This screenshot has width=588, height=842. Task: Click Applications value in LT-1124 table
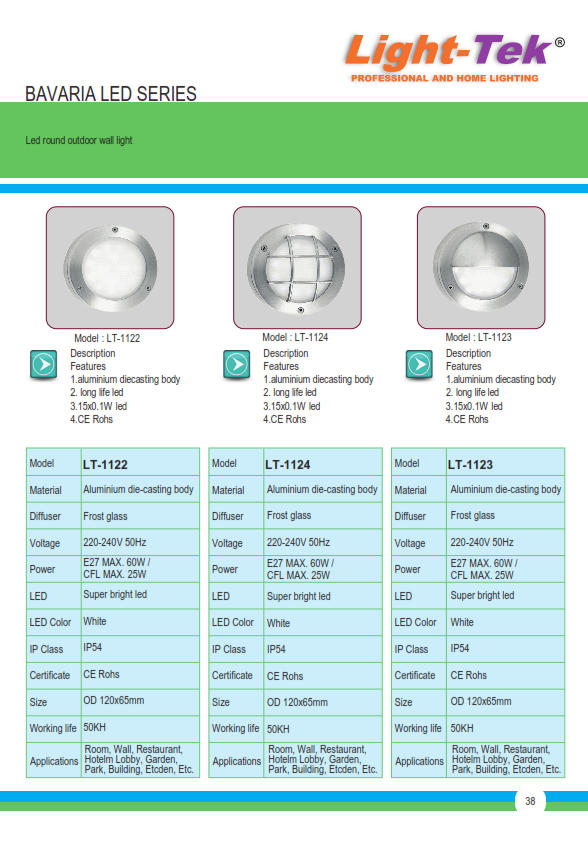[323, 760]
